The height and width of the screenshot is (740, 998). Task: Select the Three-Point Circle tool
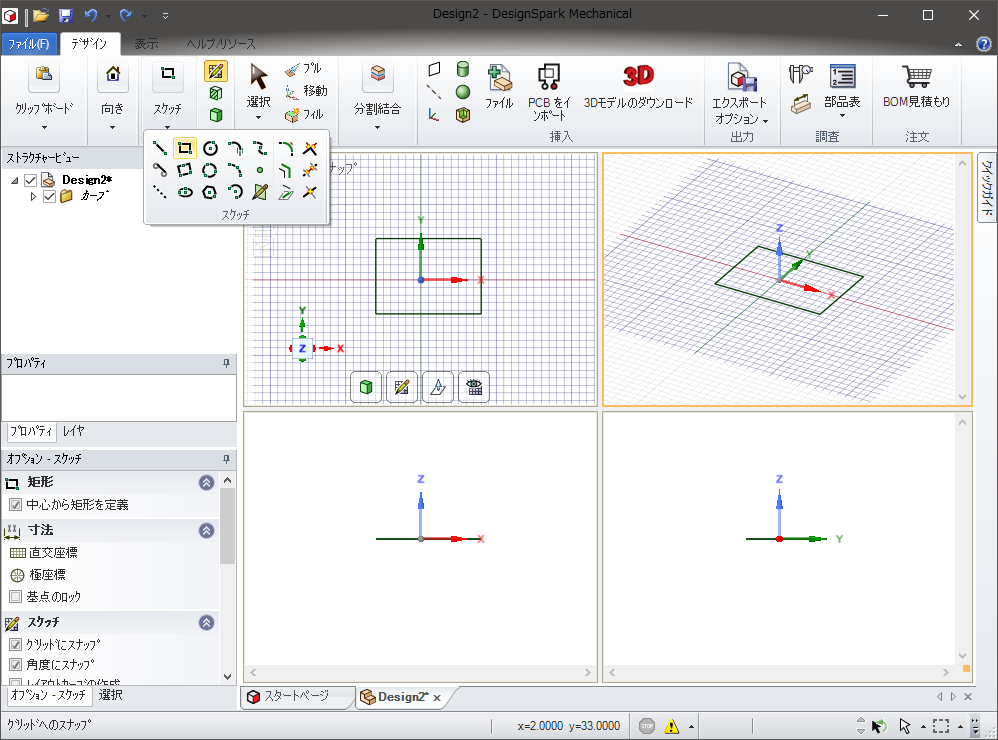tap(210, 170)
